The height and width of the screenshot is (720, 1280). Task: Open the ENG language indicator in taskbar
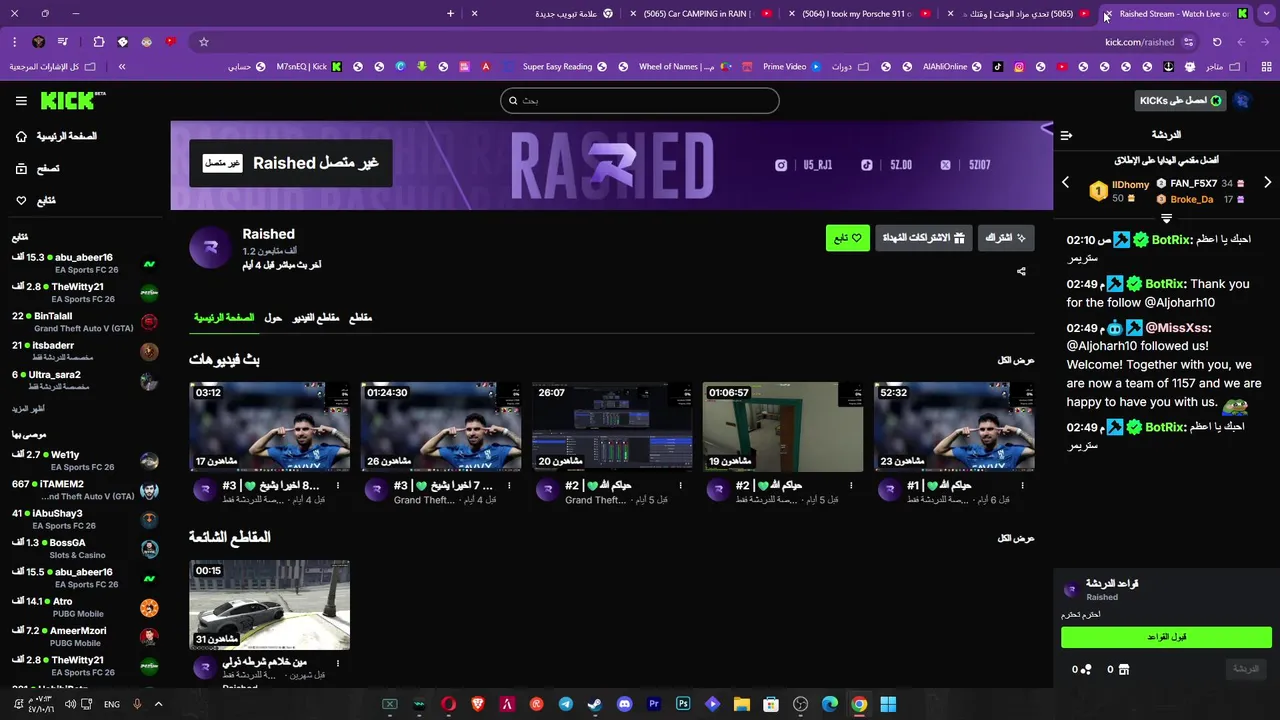click(x=112, y=704)
